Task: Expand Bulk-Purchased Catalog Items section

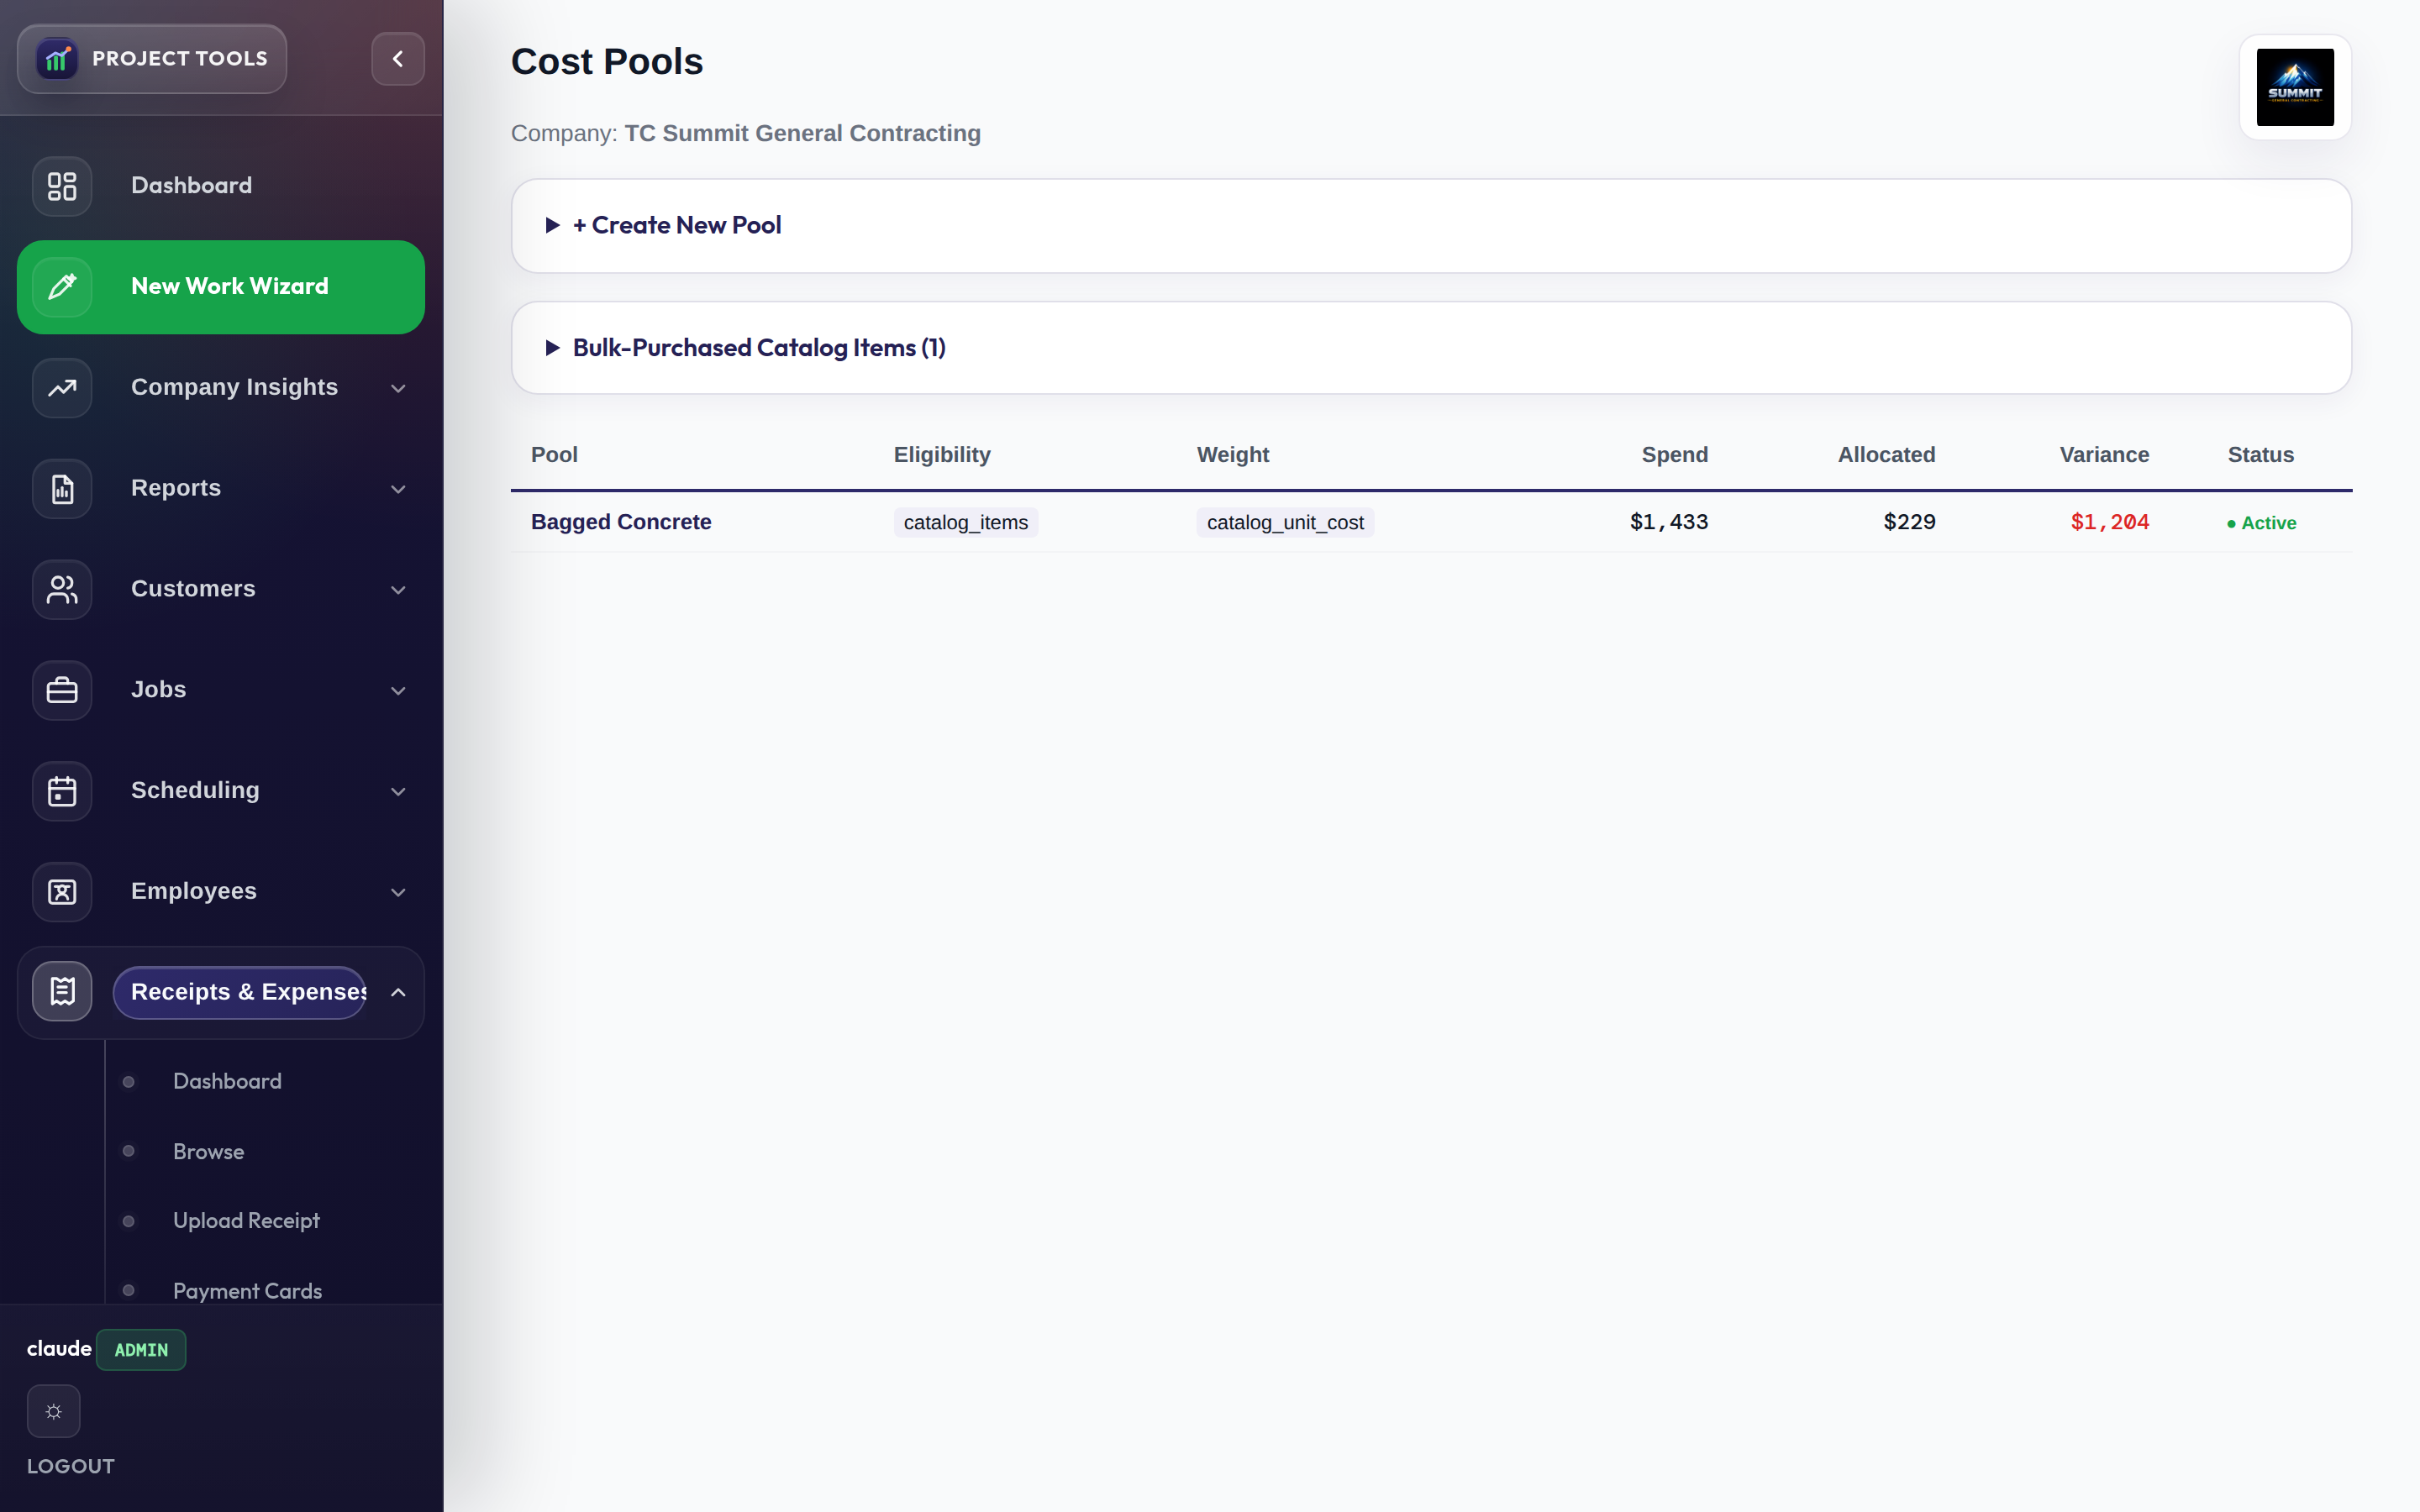Action: (x=1431, y=348)
